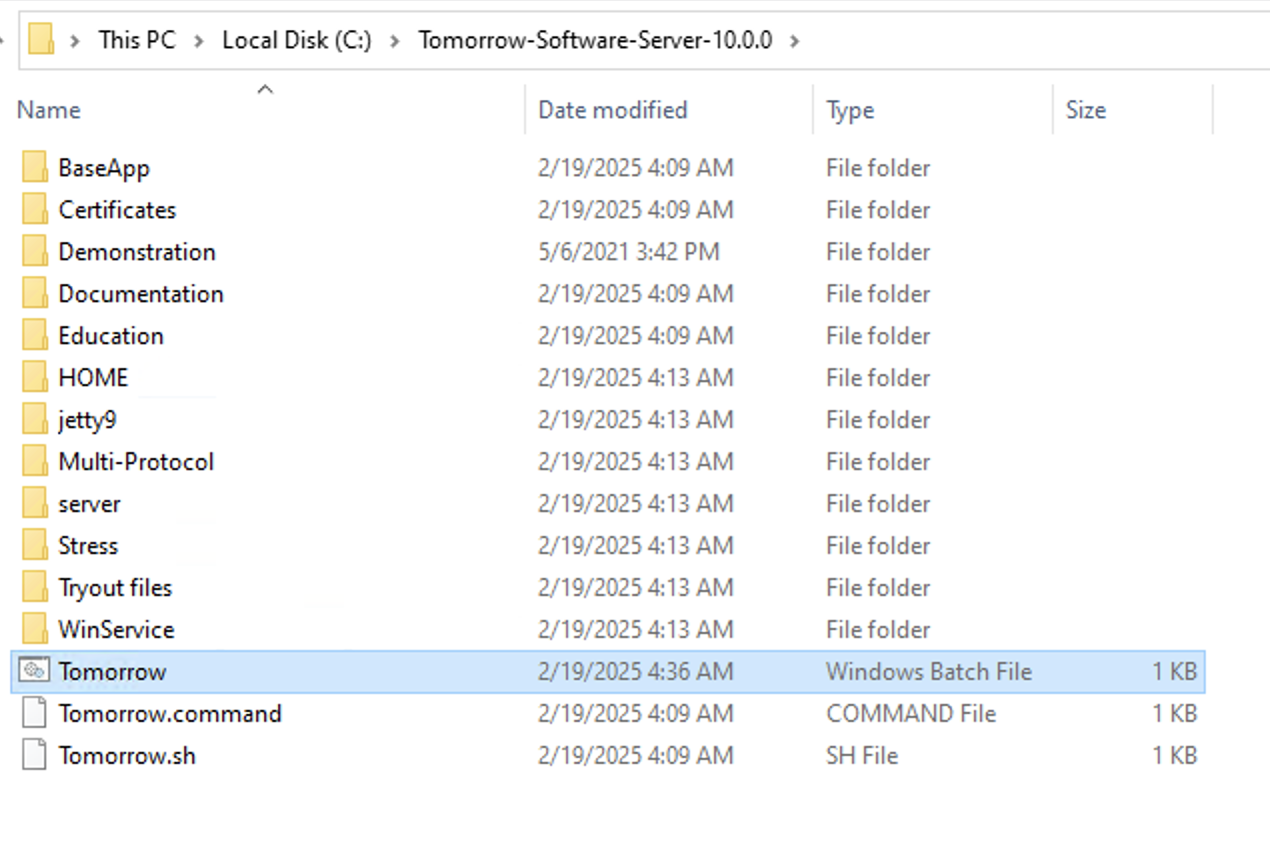Click the jetty9 folder icon
Image resolution: width=1270 pixels, height=864 pixels.
click(x=34, y=420)
